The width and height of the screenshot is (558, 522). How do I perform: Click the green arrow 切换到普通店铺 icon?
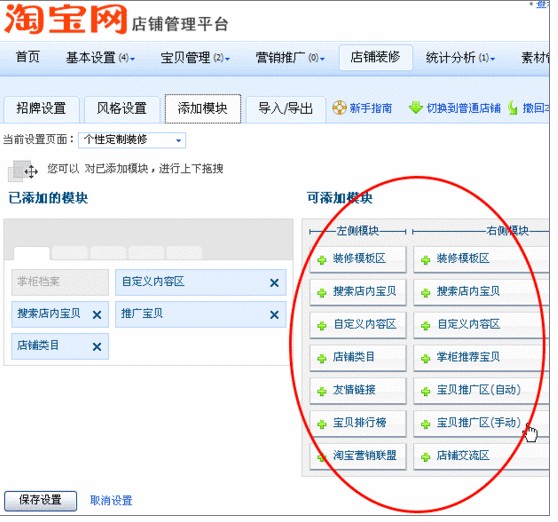tap(416, 107)
